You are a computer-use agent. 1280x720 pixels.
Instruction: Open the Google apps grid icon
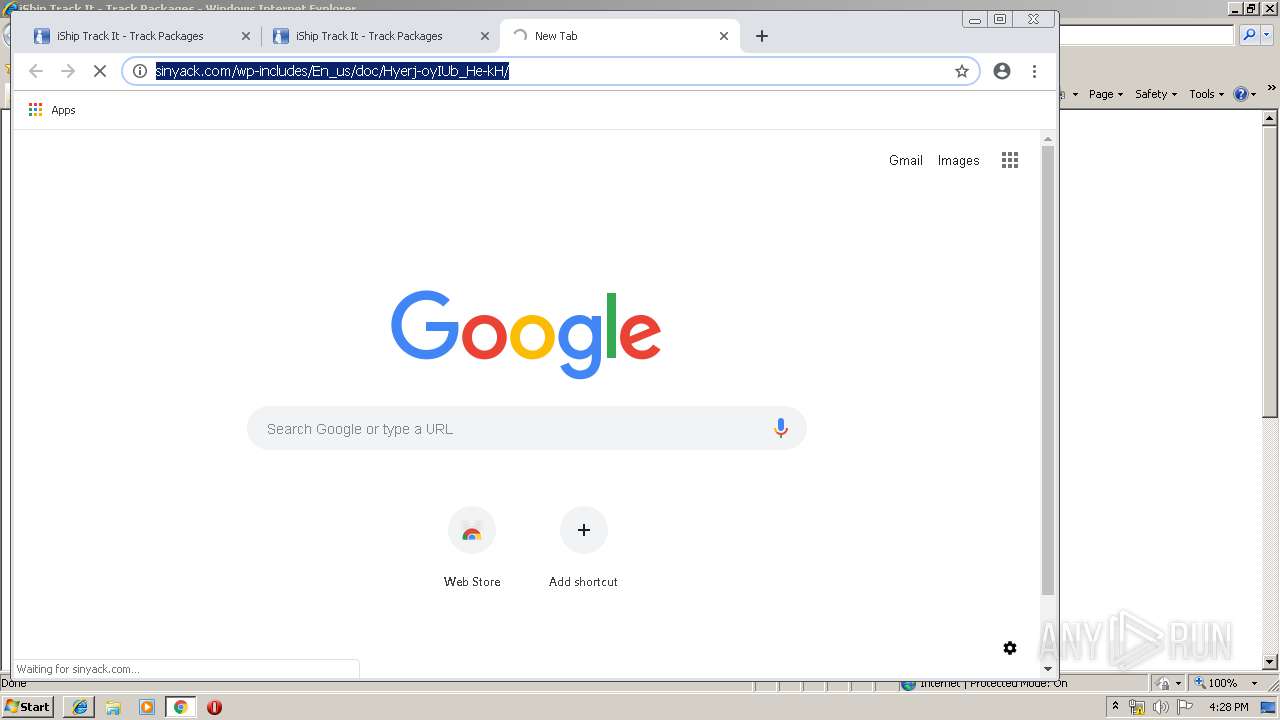point(1010,160)
